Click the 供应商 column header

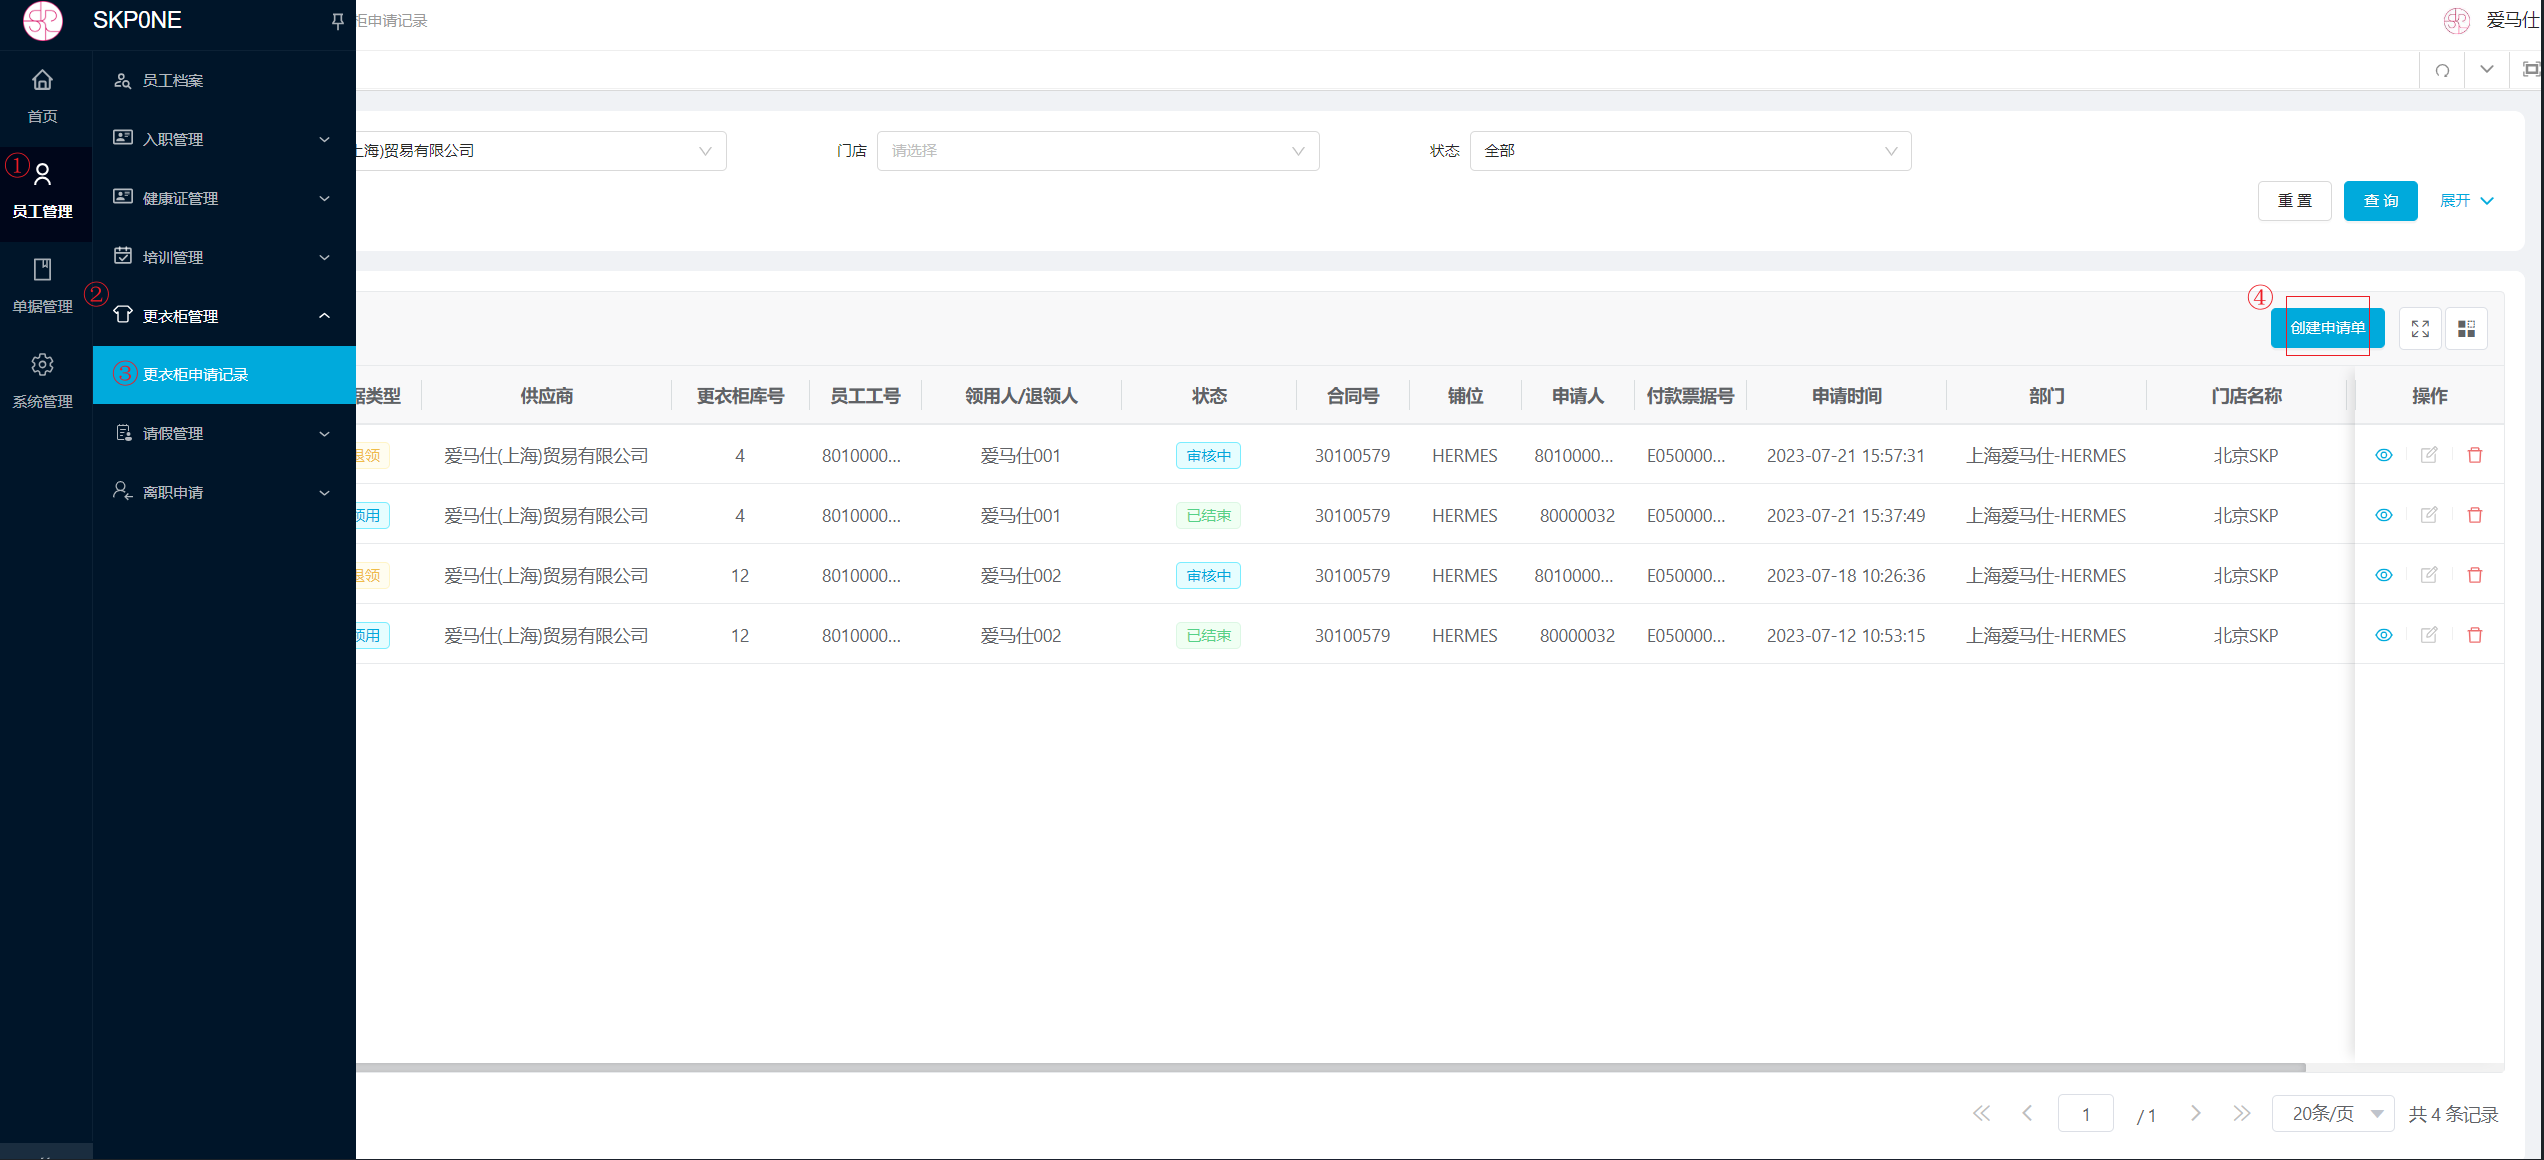tap(546, 396)
